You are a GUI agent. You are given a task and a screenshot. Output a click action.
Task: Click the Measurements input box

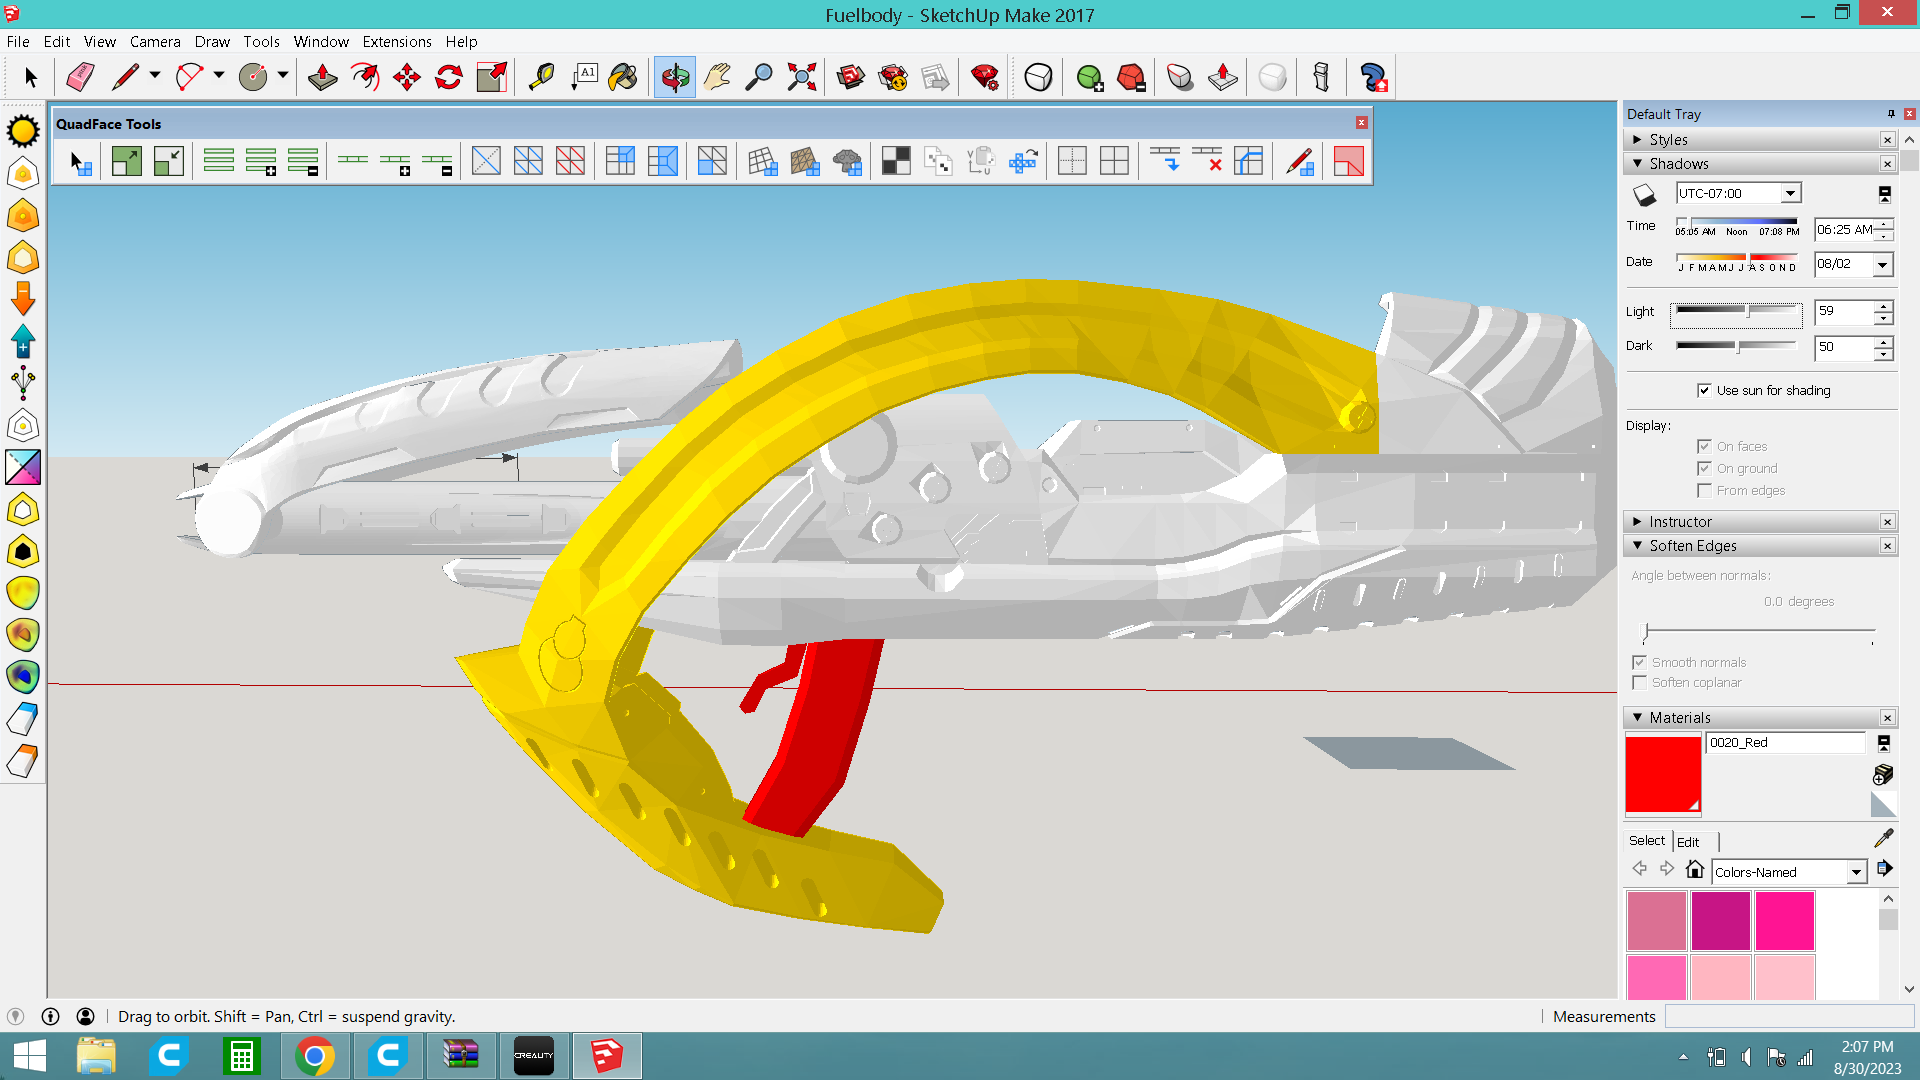pos(1788,1016)
